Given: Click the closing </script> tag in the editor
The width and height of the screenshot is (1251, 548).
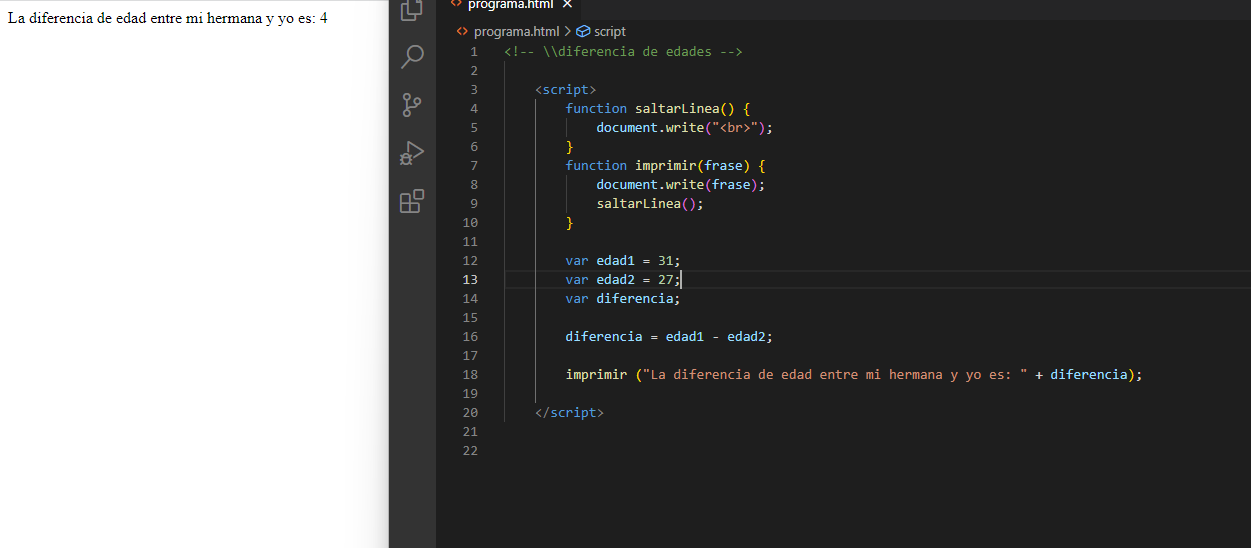Looking at the screenshot, I should pos(570,412).
